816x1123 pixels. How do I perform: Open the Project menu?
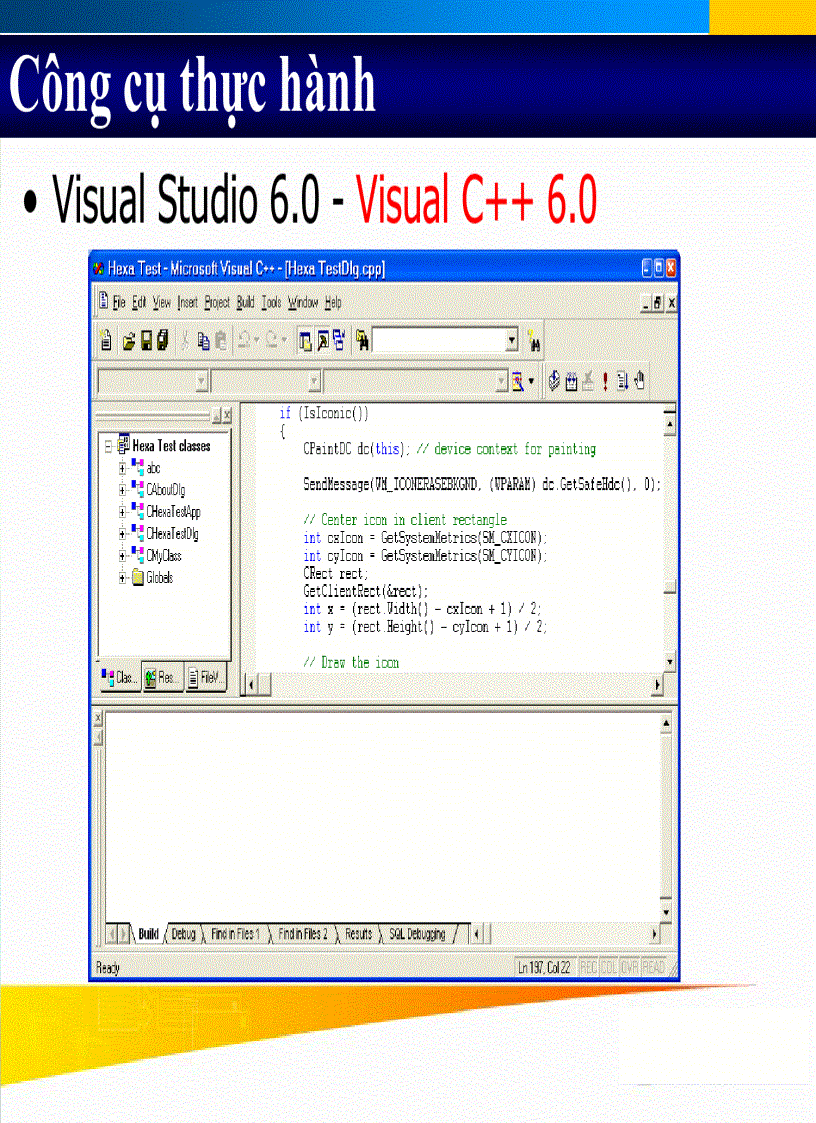(x=216, y=302)
